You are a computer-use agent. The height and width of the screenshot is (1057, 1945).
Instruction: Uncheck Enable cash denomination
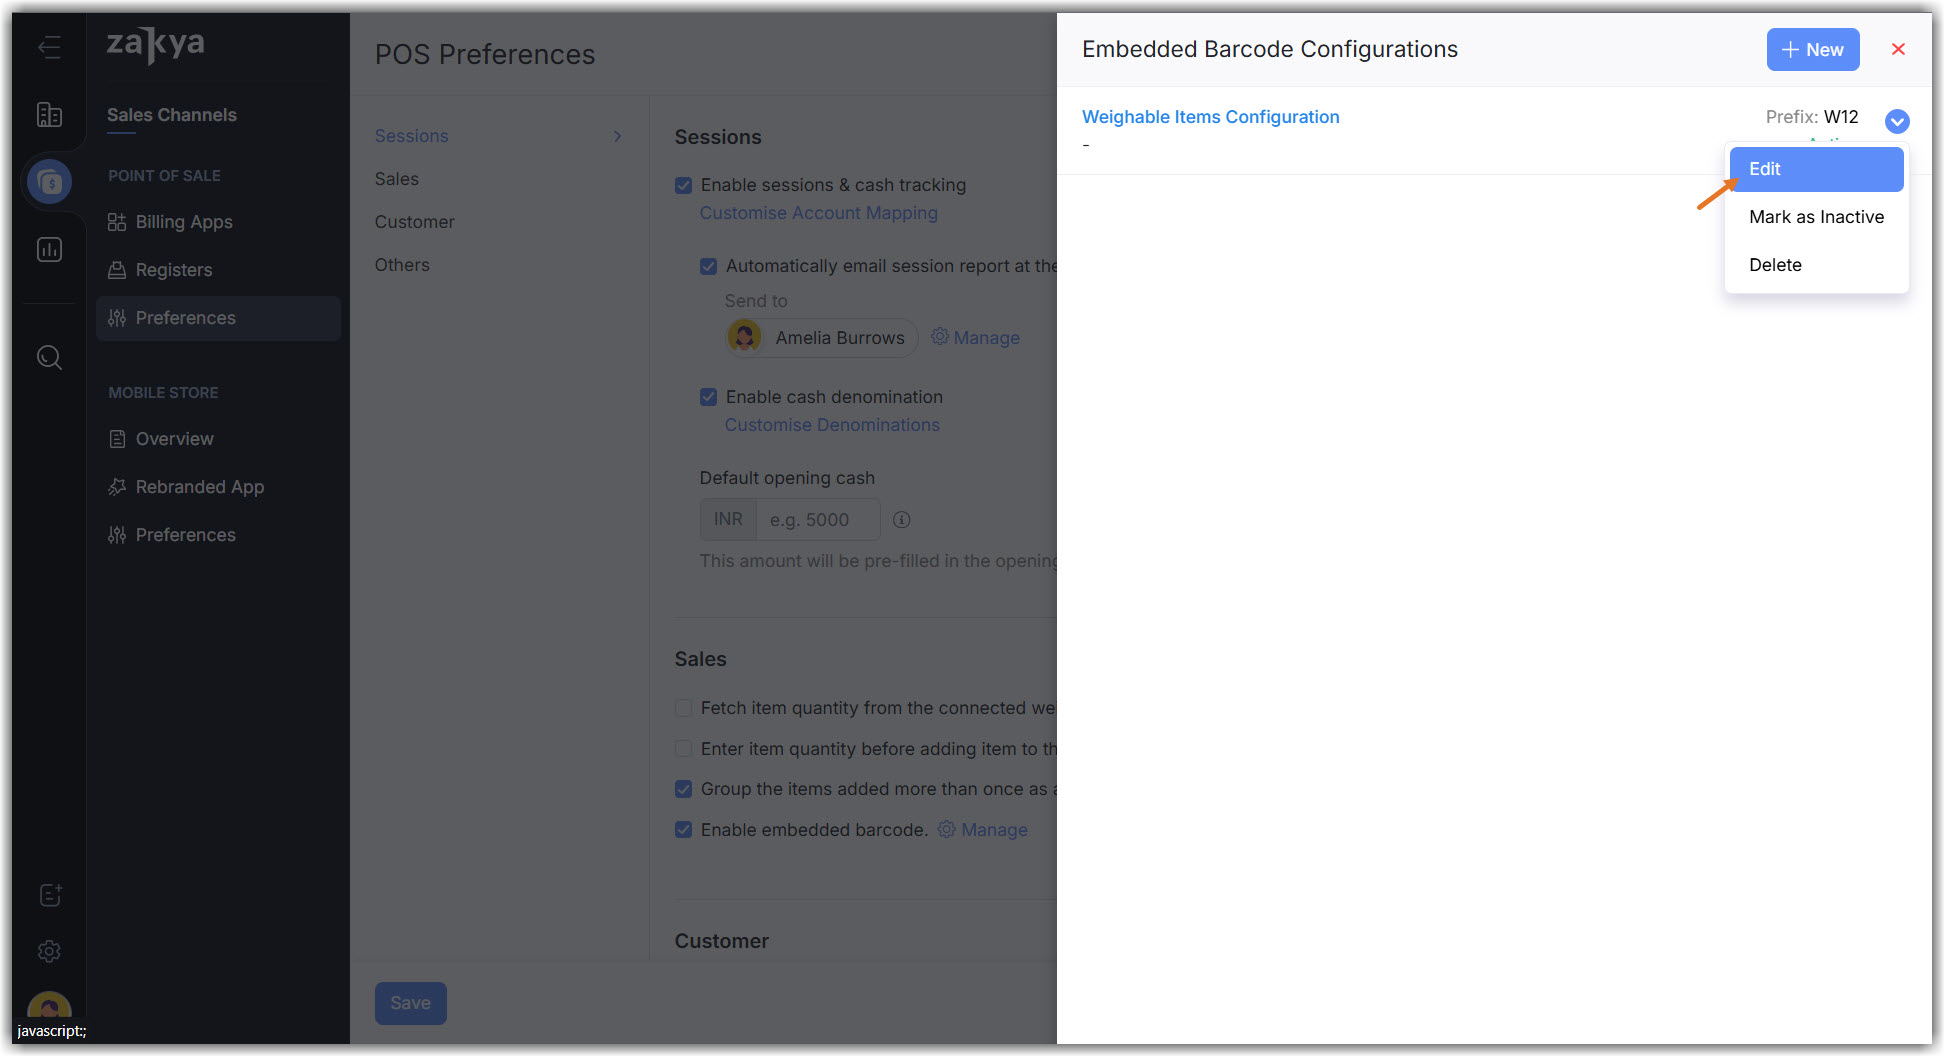tap(709, 397)
